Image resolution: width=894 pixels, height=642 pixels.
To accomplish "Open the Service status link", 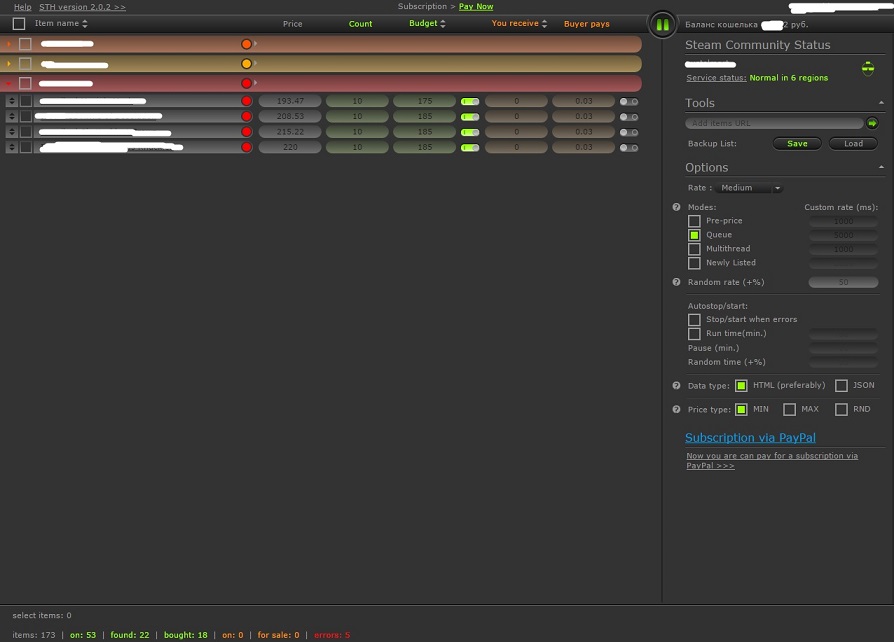I will [x=716, y=78].
